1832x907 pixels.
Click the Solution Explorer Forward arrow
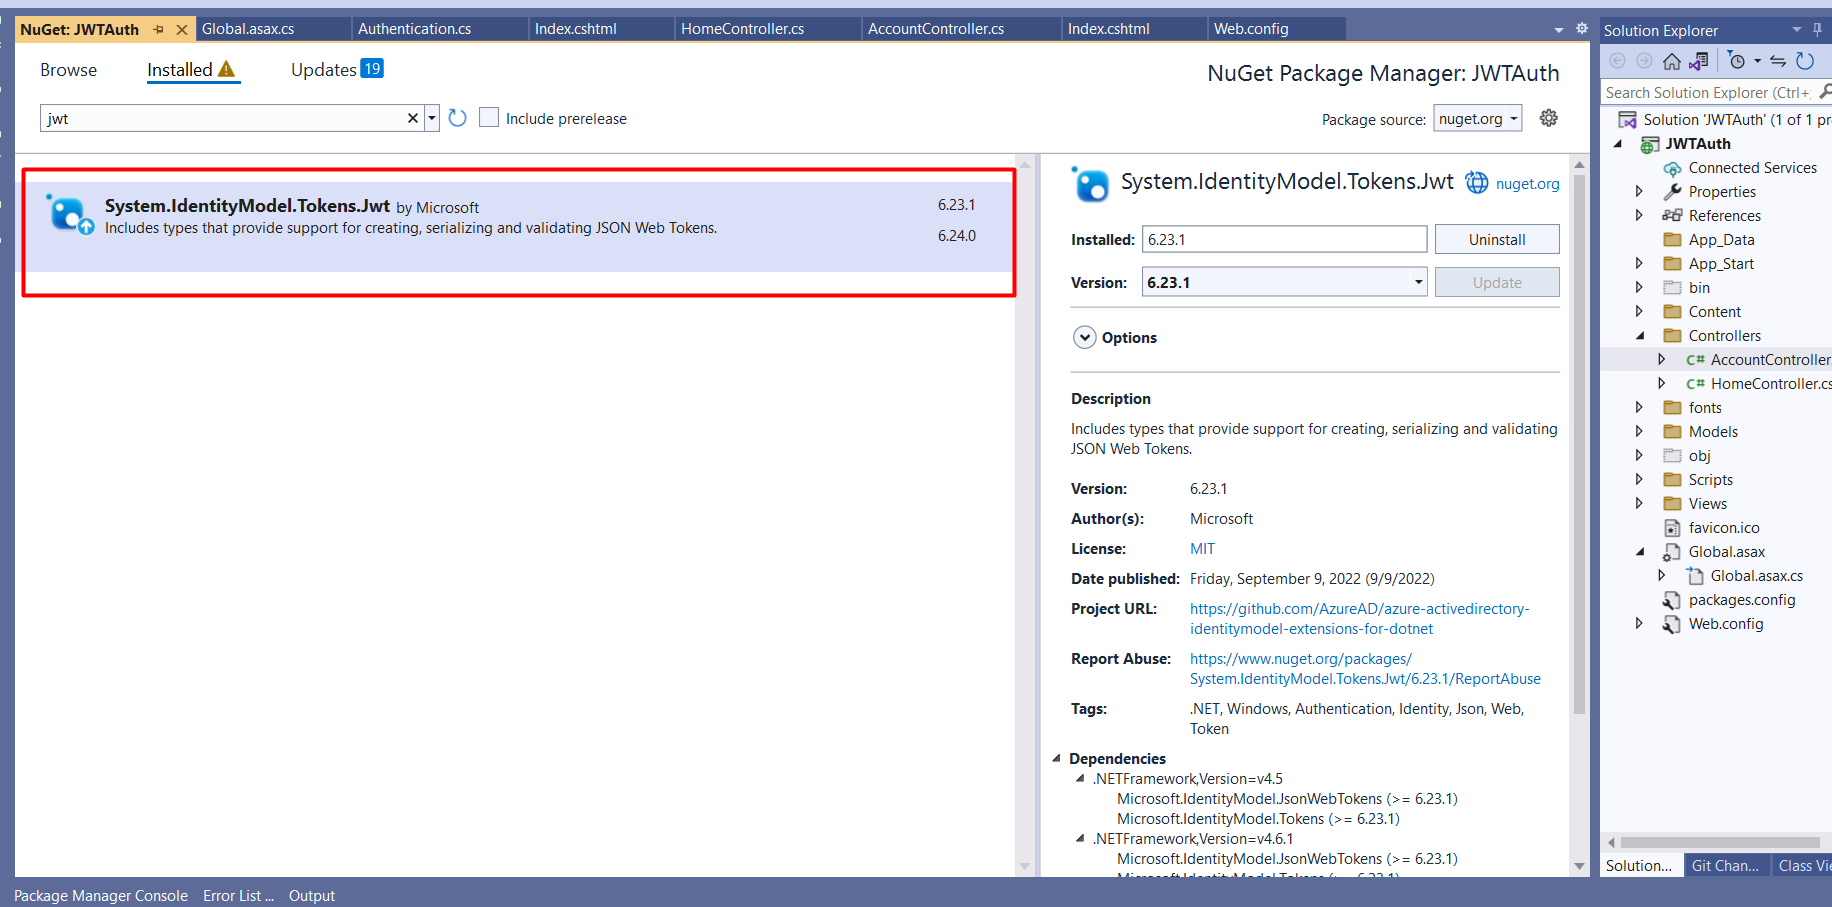[x=1644, y=62]
